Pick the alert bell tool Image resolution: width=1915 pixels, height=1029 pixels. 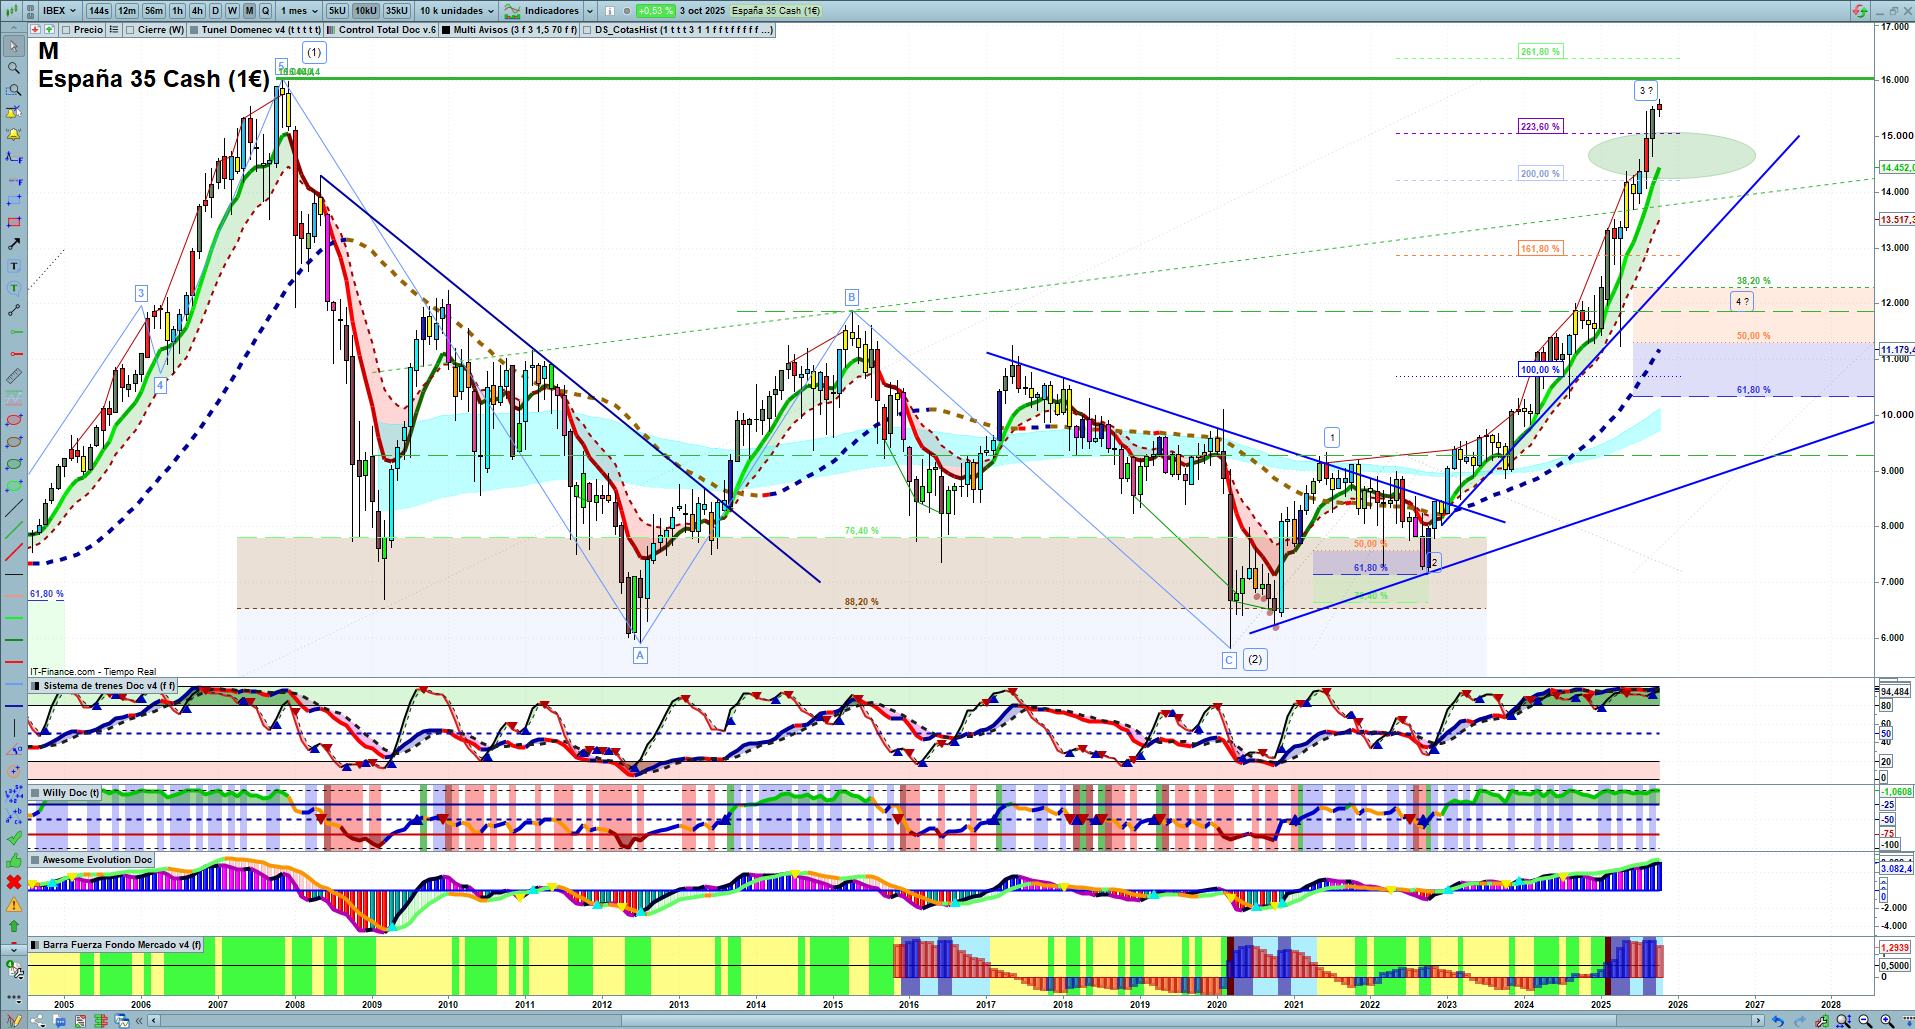coord(14,134)
